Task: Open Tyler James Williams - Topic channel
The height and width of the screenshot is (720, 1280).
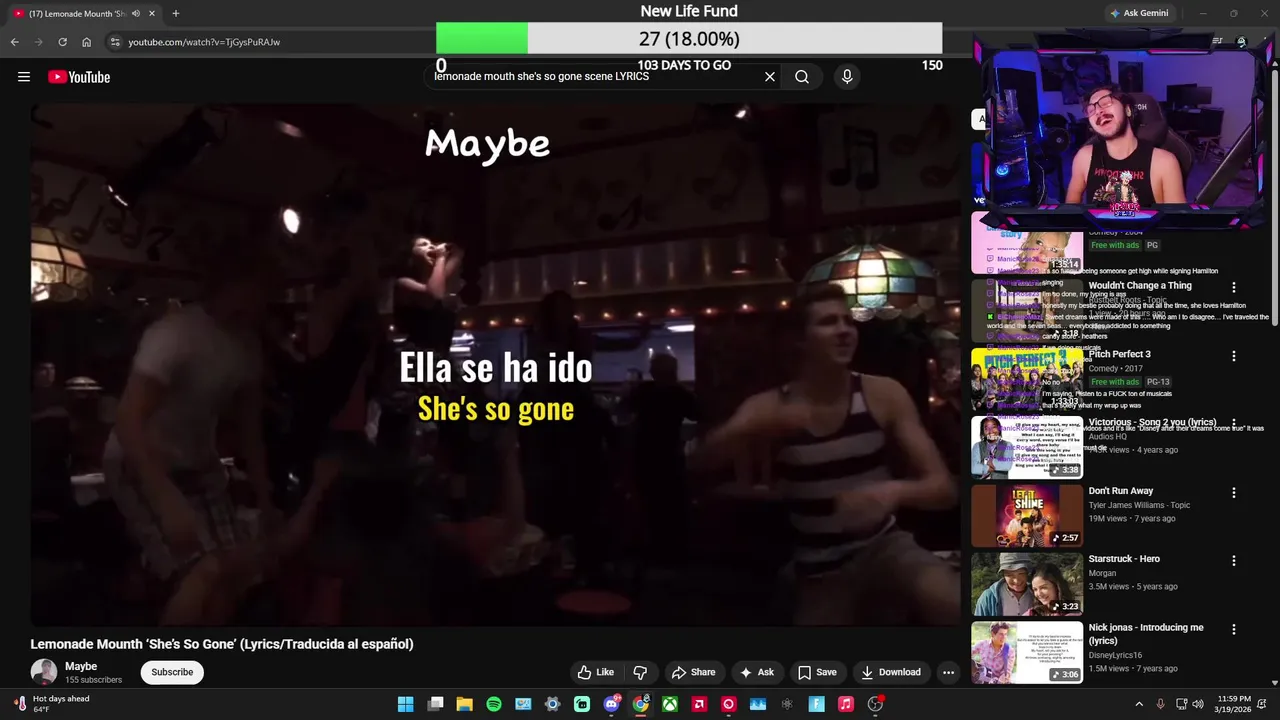Action: click(1139, 505)
